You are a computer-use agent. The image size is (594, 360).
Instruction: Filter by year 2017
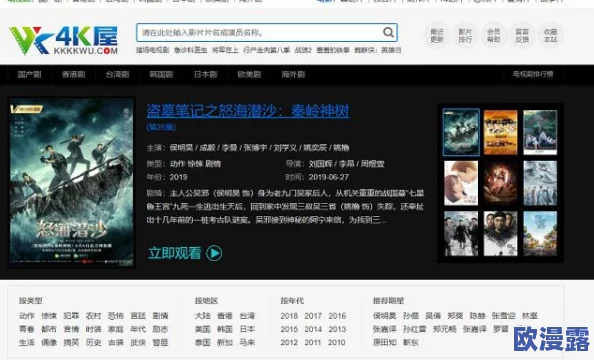(313, 316)
